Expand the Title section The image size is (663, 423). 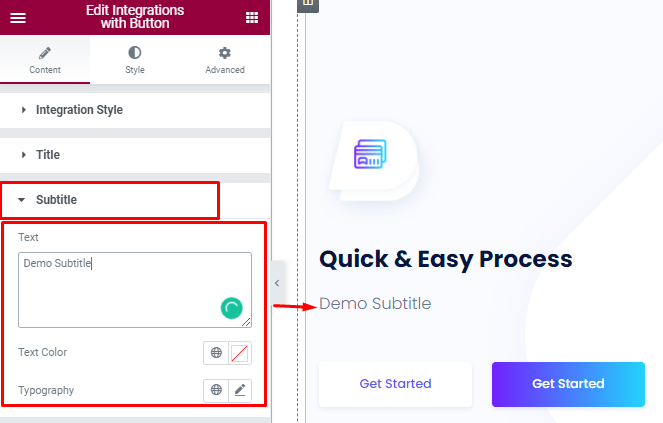135,155
